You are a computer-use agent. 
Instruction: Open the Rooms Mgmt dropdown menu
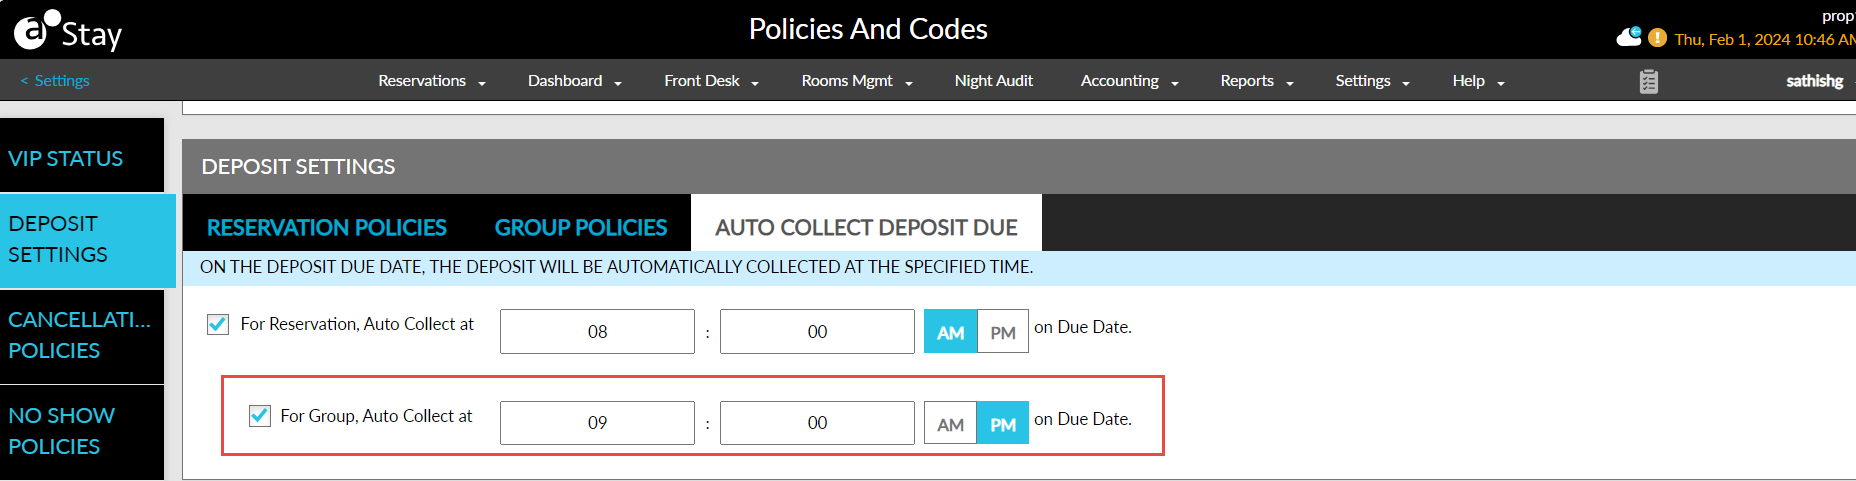tap(856, 81)
